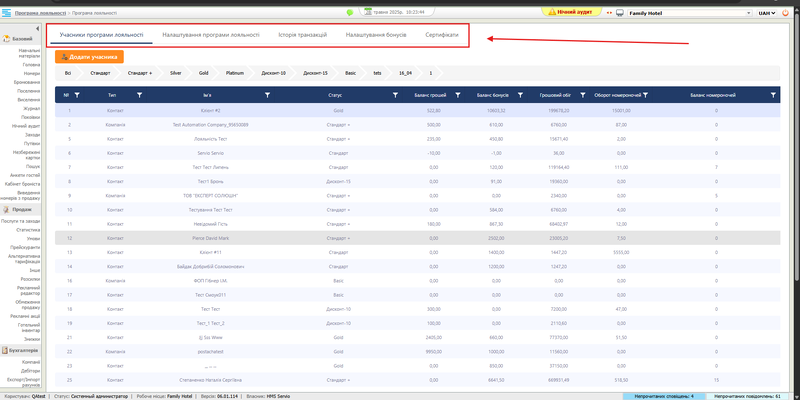
Task: Open filter for Ім'я column
Action: tap(268, 95)
